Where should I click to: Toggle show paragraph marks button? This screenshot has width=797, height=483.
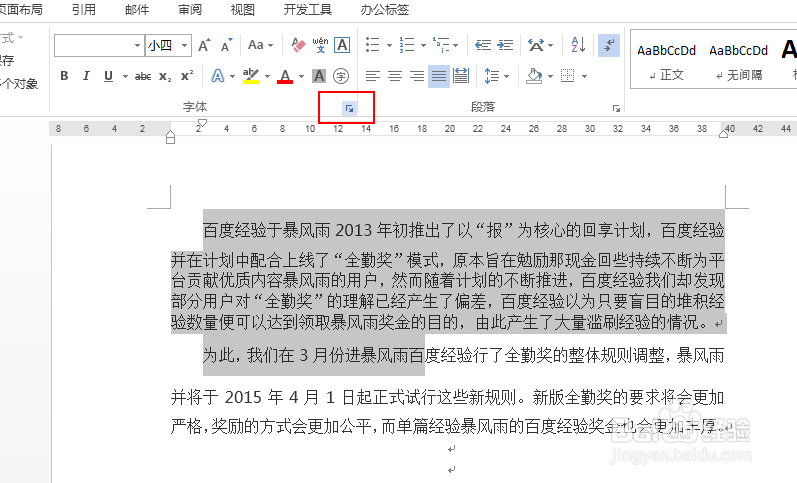point(608,45)
